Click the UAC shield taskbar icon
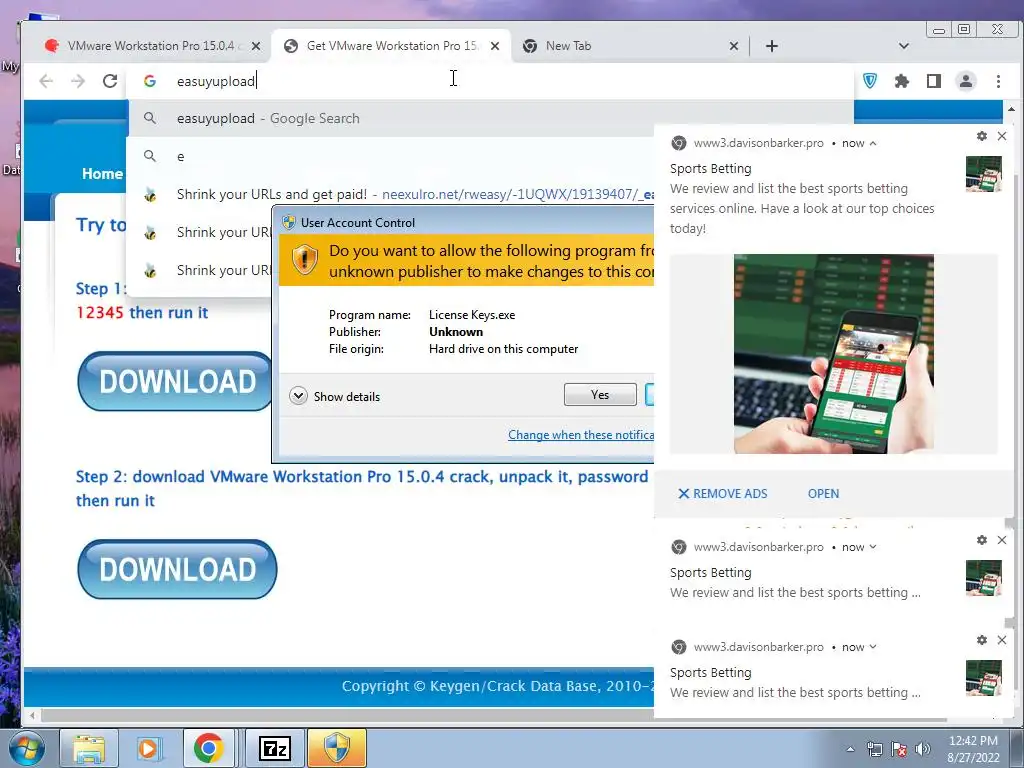The image size is (1024, 768). [x=337, y=748]
